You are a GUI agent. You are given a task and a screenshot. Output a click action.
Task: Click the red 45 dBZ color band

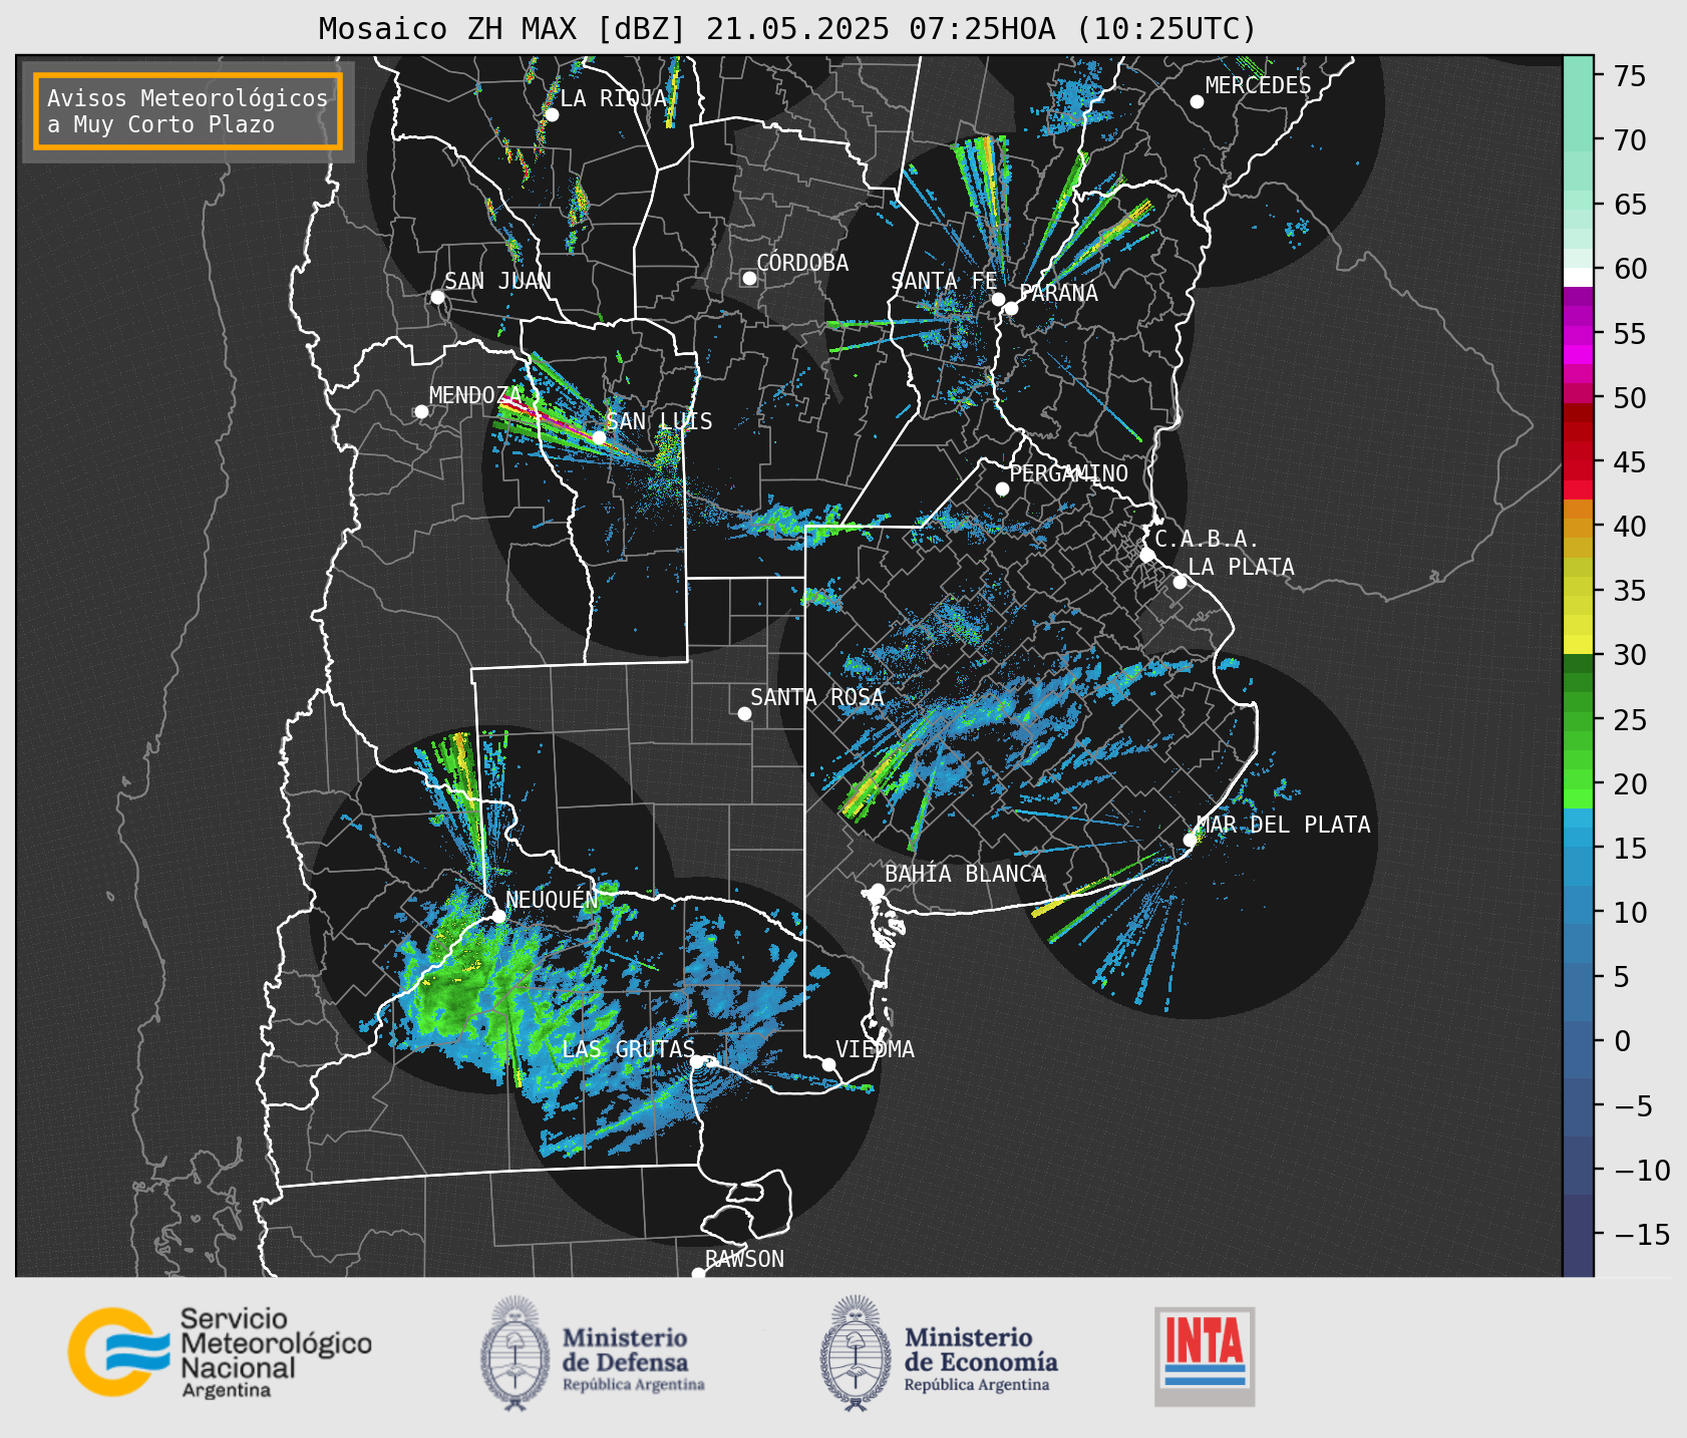point(1578,461)
